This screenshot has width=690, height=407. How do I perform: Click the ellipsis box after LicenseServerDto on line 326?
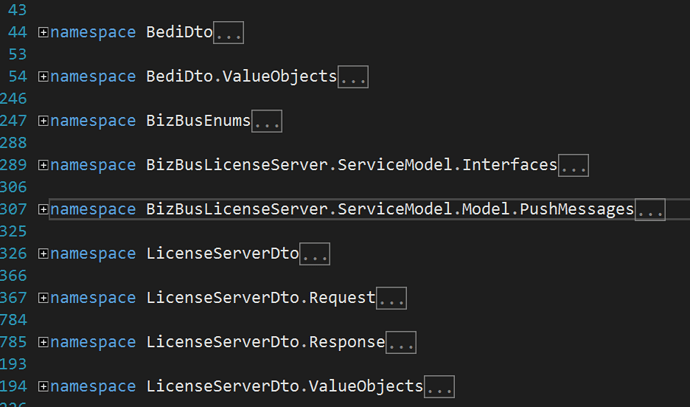(315, 254)
